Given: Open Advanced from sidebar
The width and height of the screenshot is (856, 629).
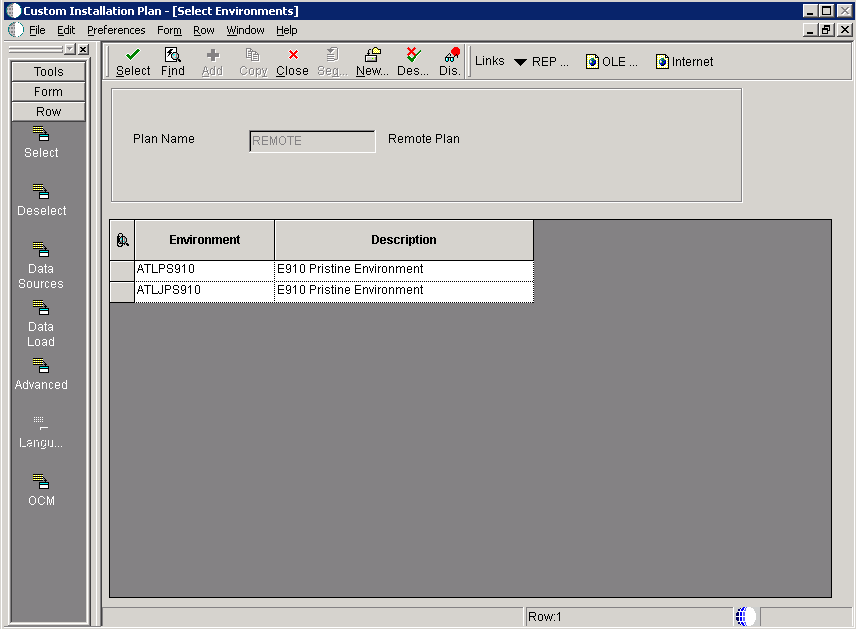Looking at the screenshot, I should [41, 375].
